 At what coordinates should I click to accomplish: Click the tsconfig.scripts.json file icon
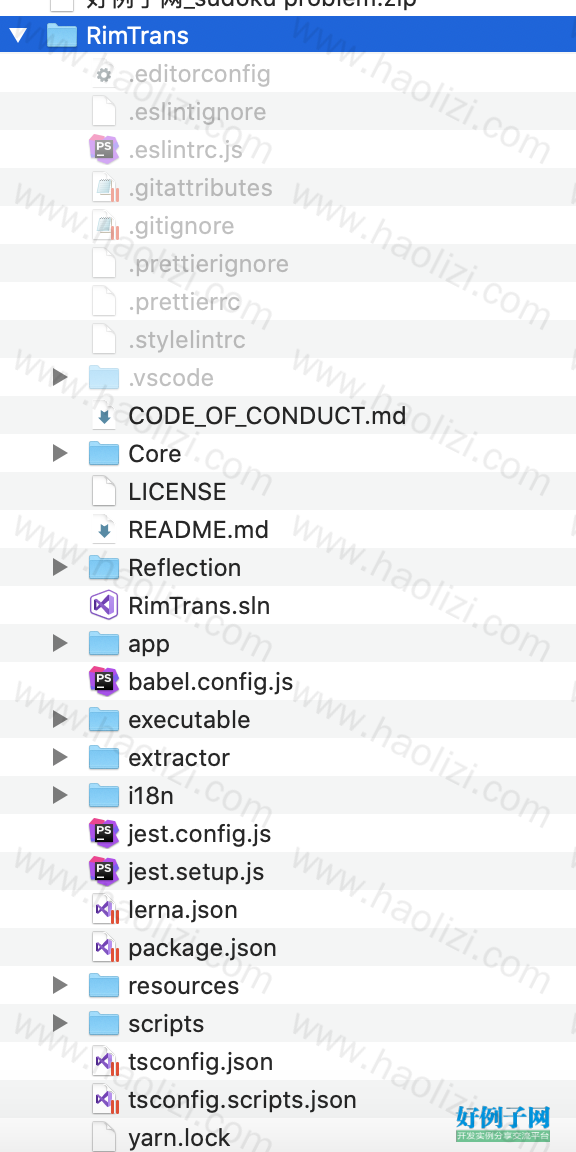point(105,1100)
